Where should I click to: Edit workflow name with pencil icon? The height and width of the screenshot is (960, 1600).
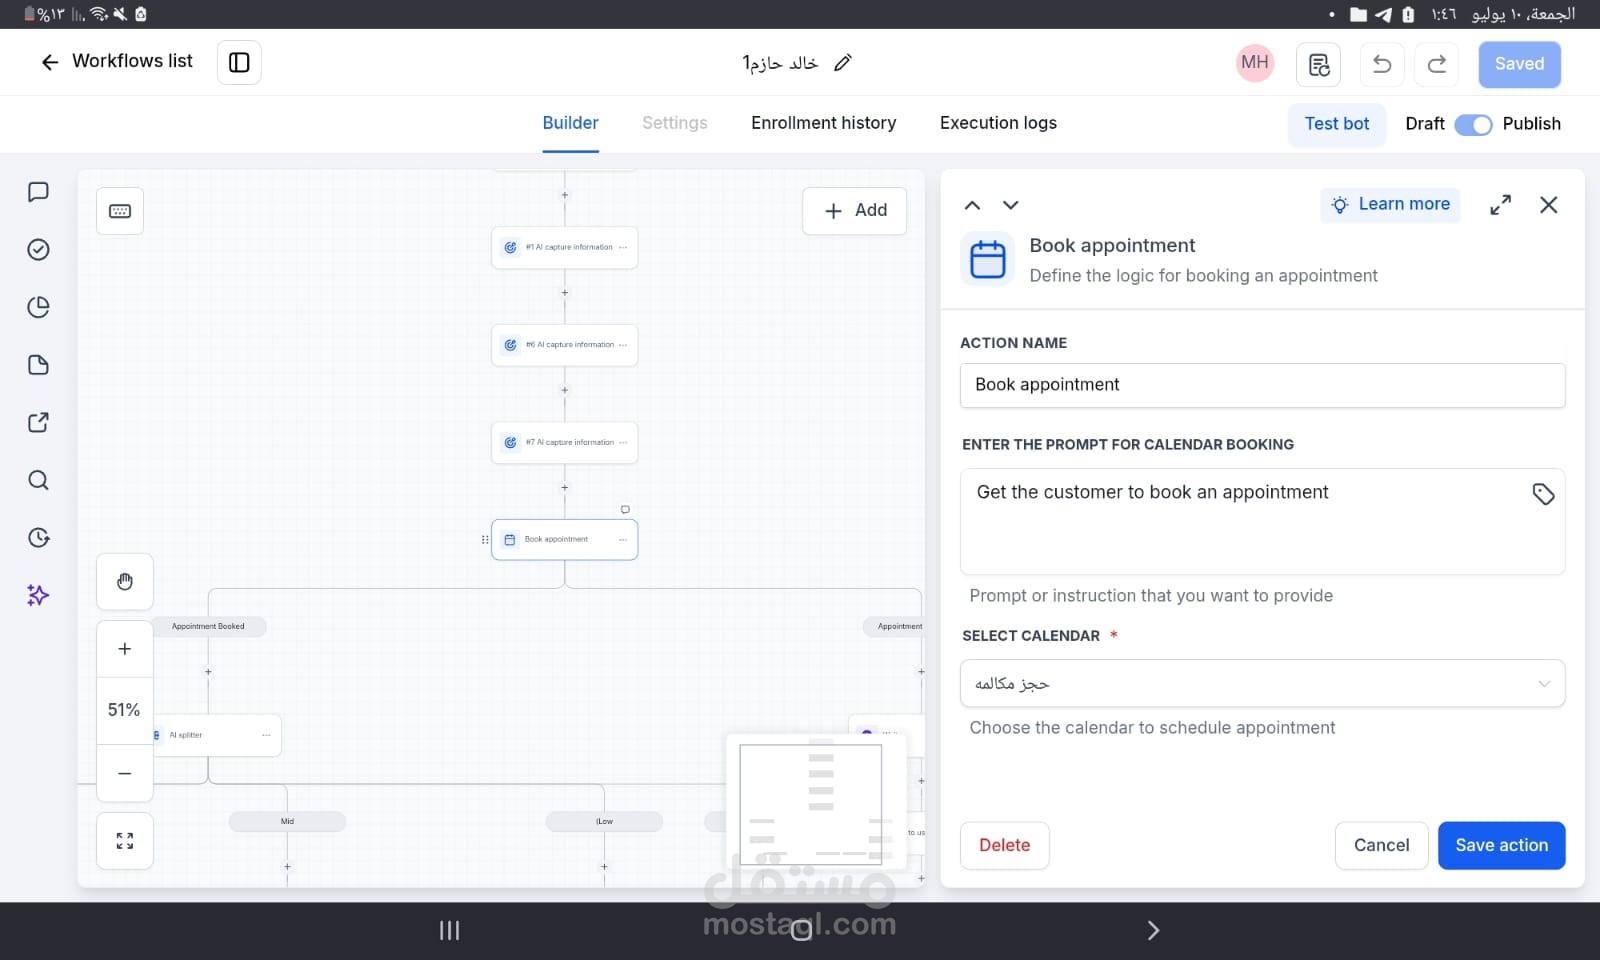coord(843,63)
